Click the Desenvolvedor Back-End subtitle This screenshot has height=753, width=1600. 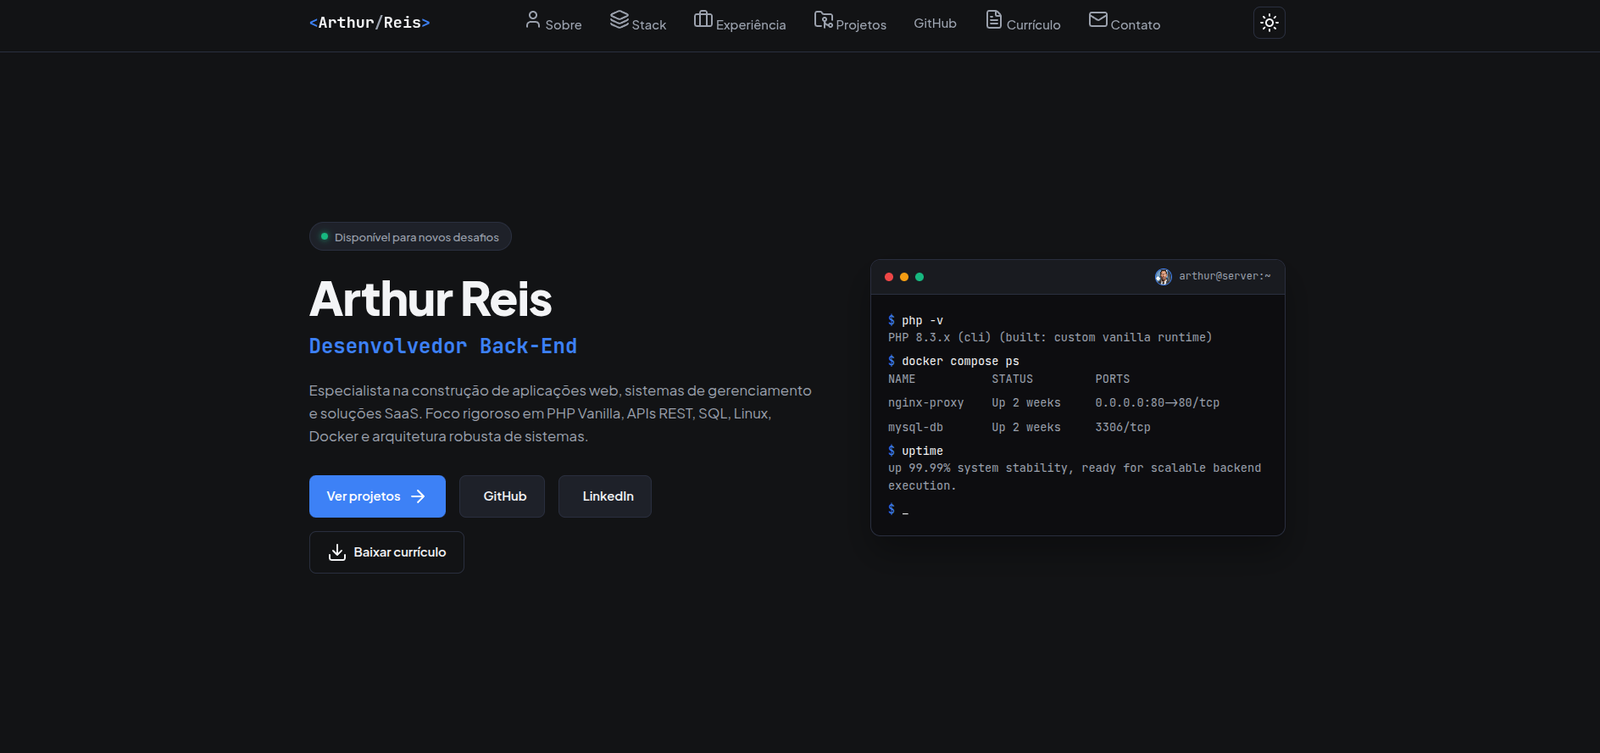coord(443,346)
